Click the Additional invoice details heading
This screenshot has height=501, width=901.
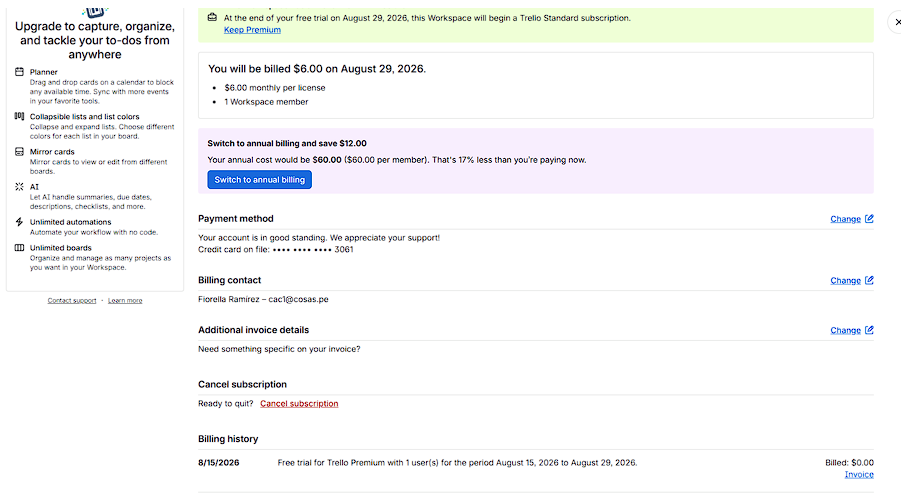coord(253,330)
